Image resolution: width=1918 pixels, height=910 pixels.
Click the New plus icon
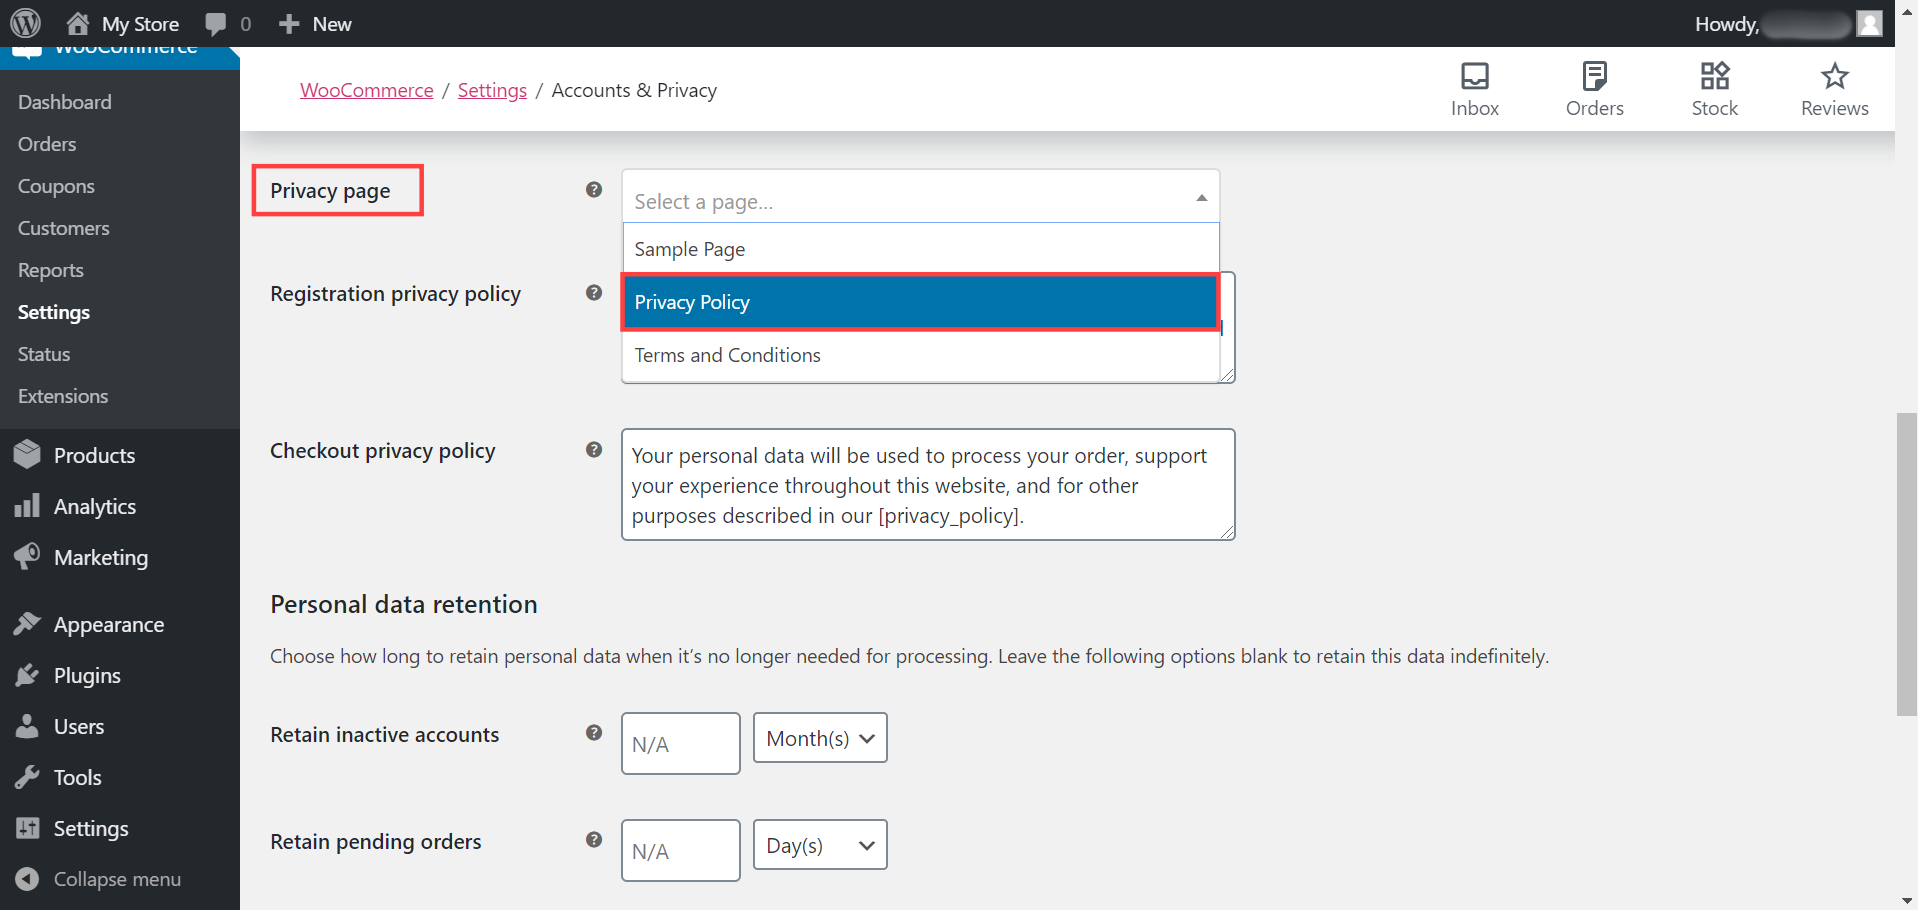(x=289, y=24)
